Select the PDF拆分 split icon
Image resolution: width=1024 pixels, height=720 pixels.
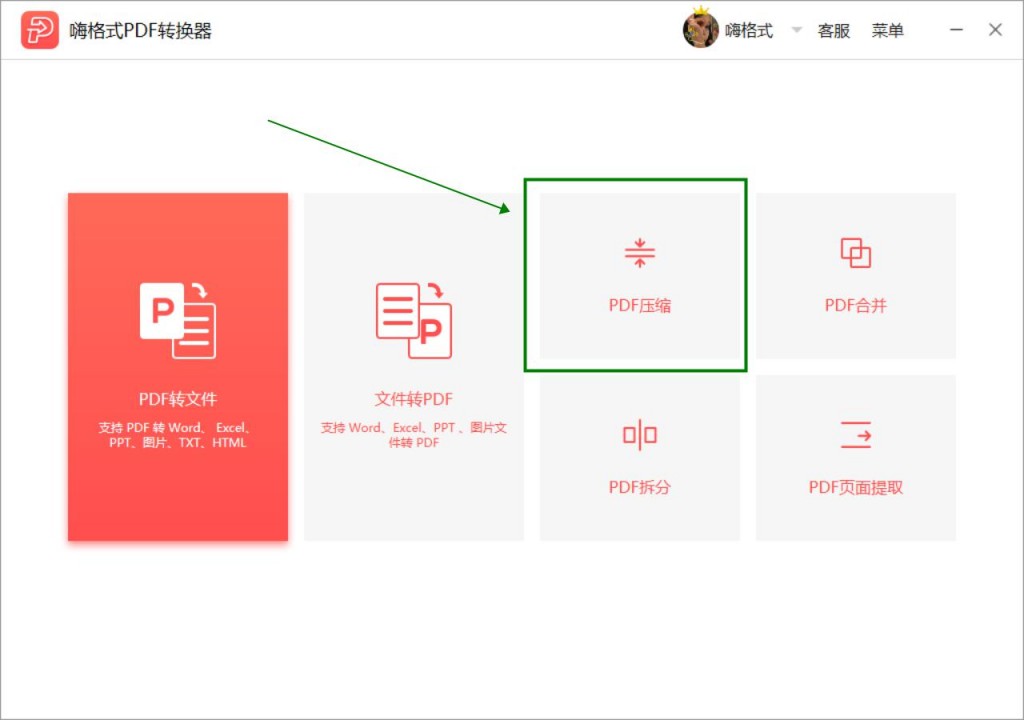(640, 435)
